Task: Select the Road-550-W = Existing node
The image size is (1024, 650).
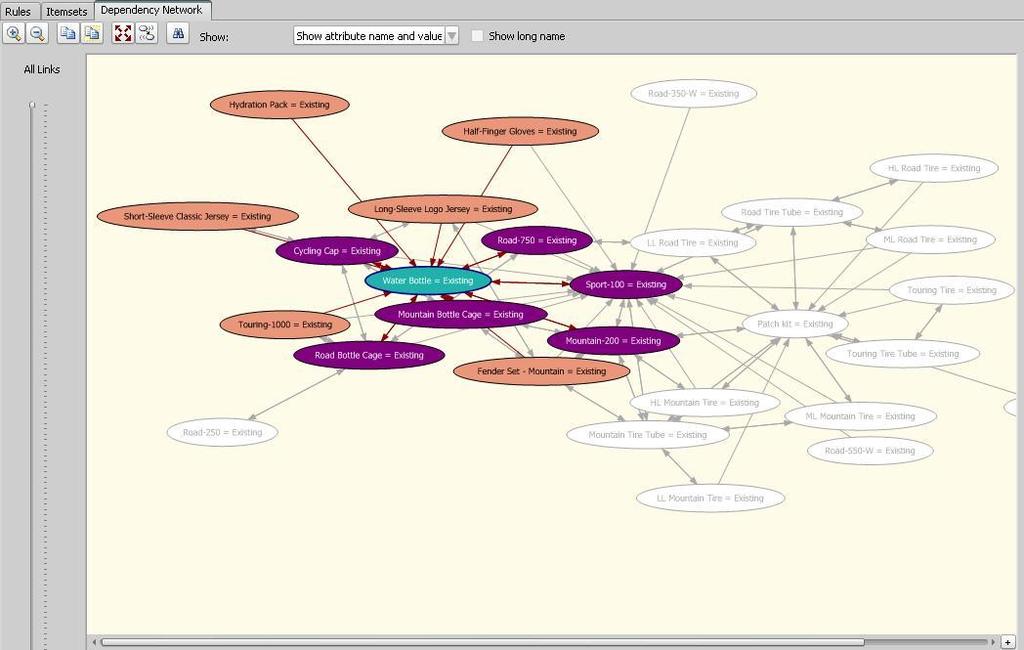Action: point(870,451)
